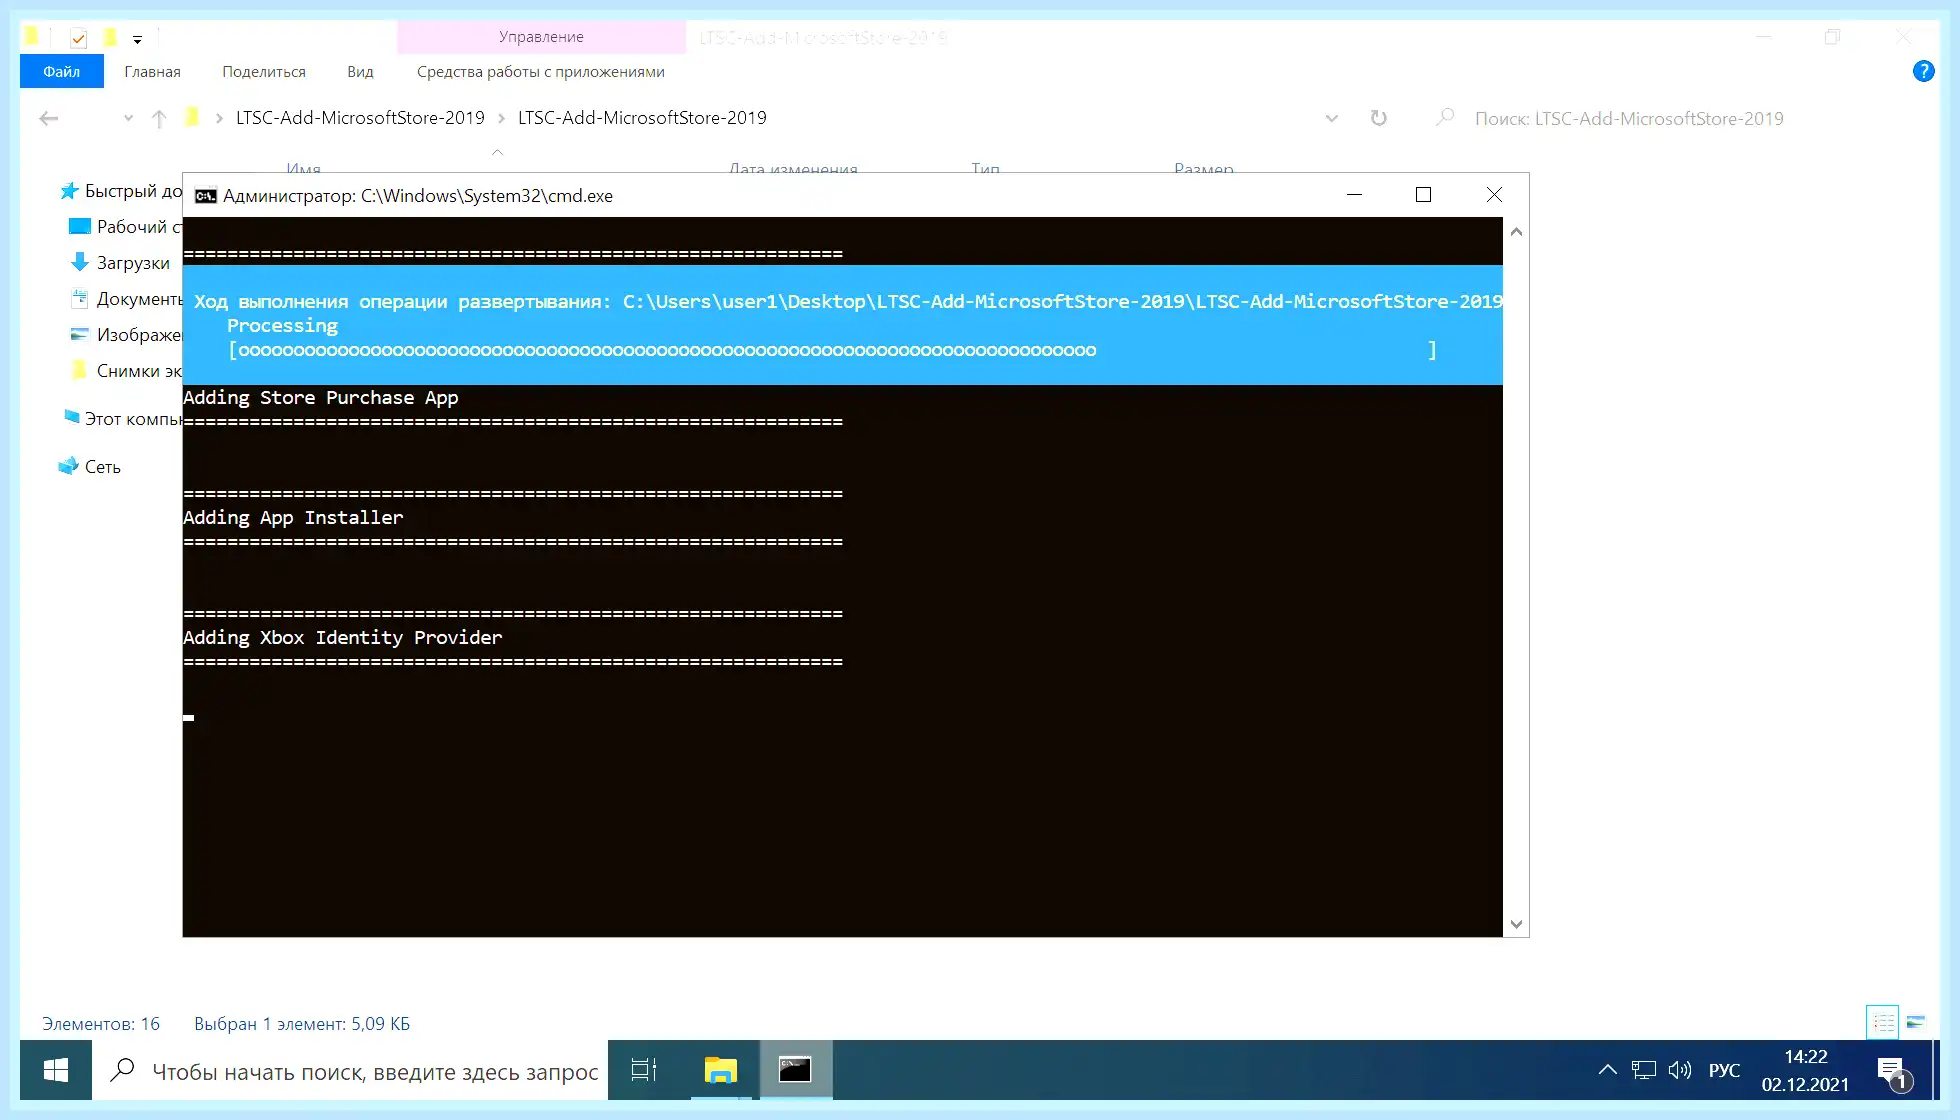Open the Поделиться ribbon tab
Viewport: 1960px width, 1120px height.
tap(264, 72)
